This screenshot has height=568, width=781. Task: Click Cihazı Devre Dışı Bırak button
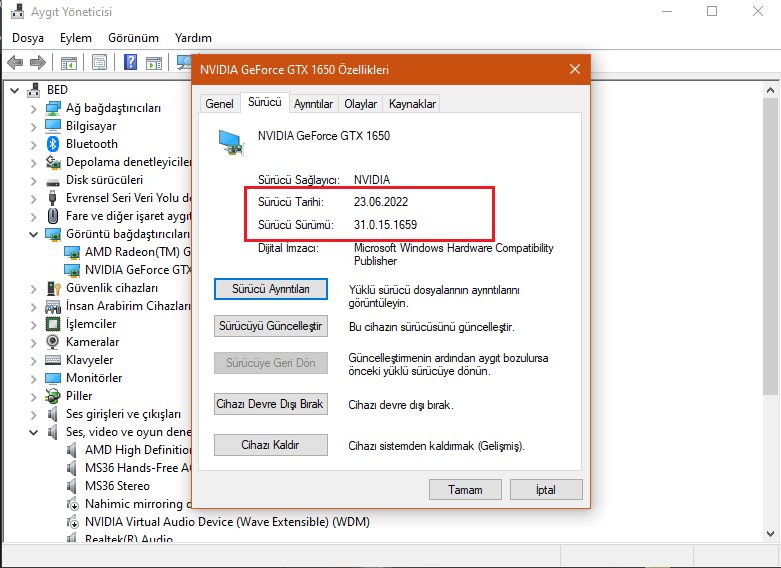click(x=271, y=404)
